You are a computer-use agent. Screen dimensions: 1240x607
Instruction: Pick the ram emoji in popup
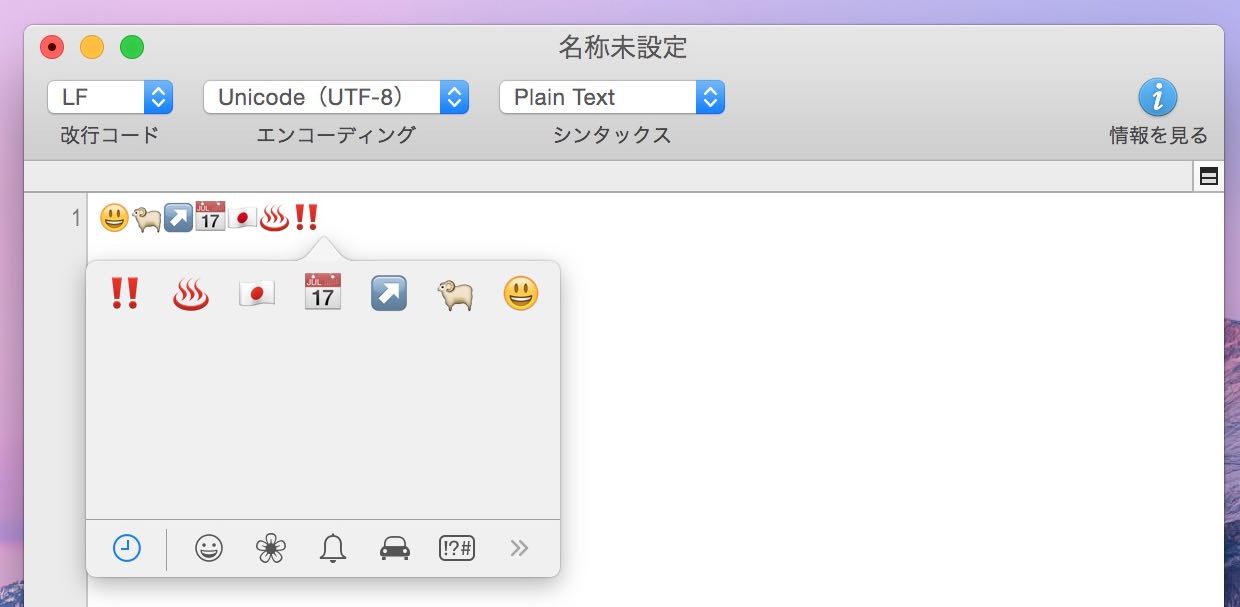click(455, 294)
